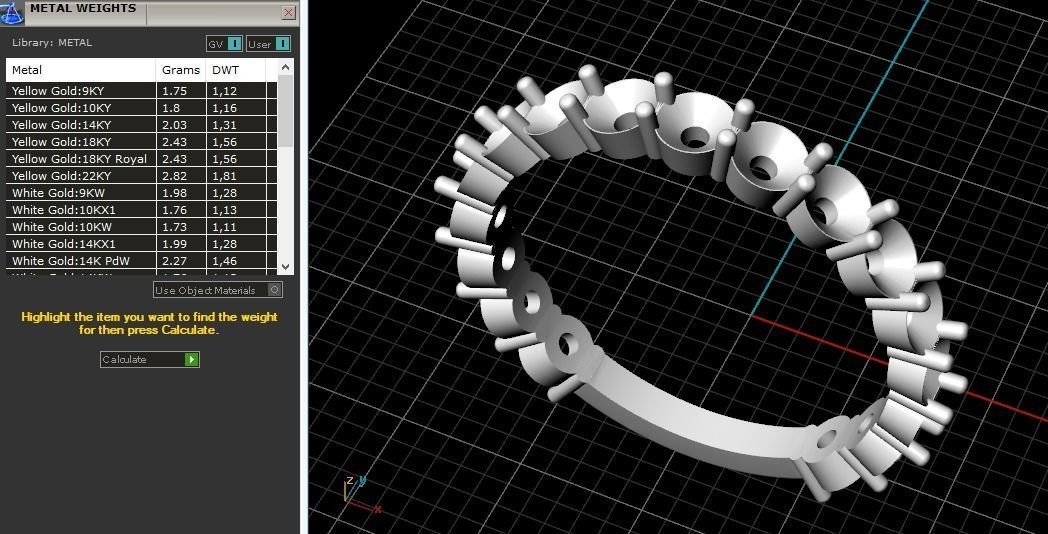Viewport: 1048px width, 534px height.
Task: Click the Matrix logo icon beside Metal Weights
Action: click(11, 12)
